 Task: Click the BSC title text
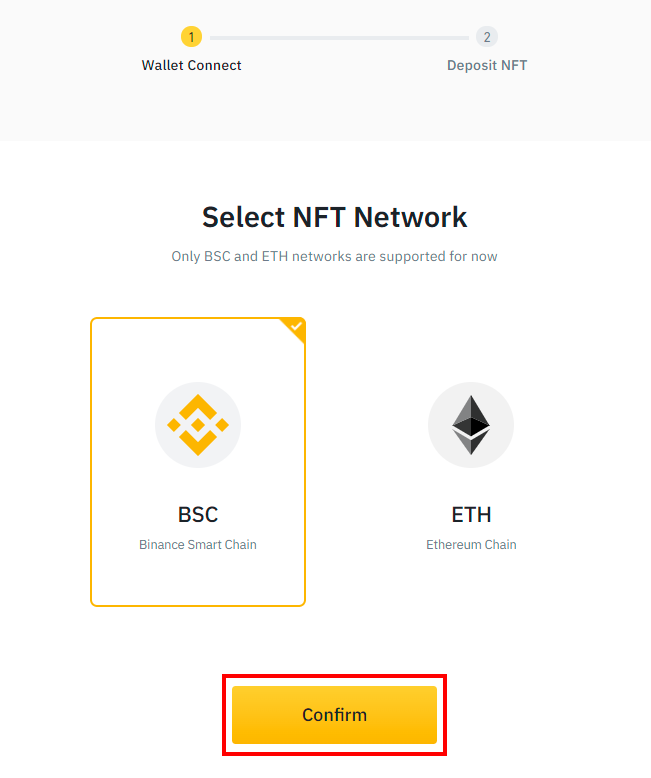click(x=198, y=515)
